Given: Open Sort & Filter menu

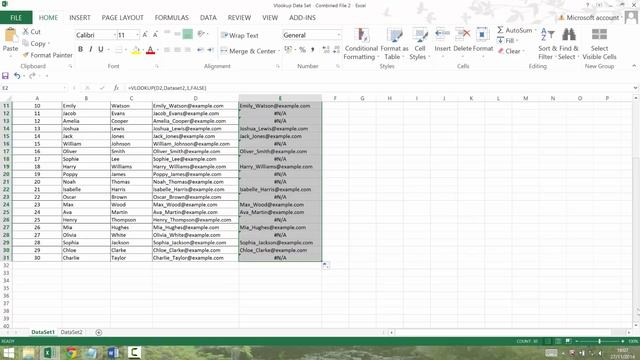Looking at the screenshot, I should click(x=547, y=43).
